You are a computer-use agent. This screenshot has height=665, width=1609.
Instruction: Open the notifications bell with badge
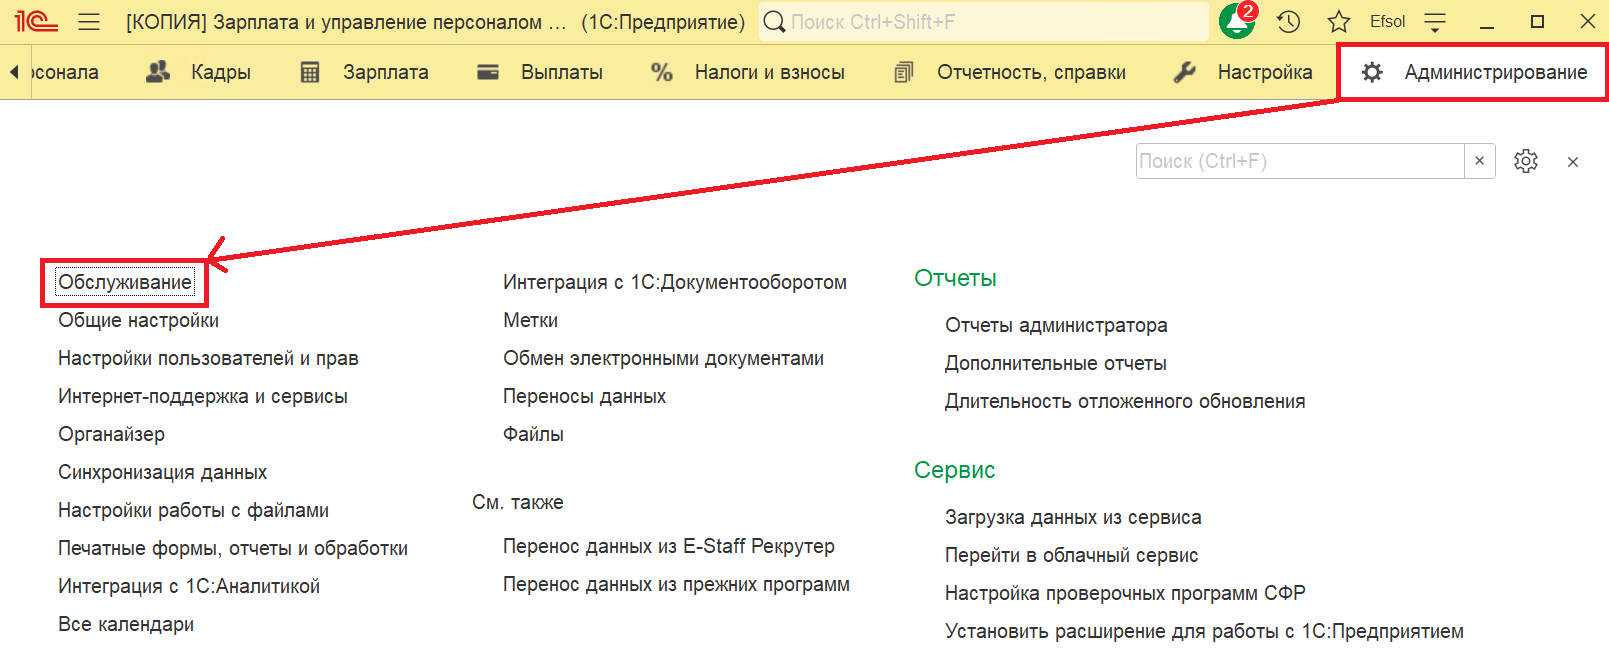[1237, 21]
